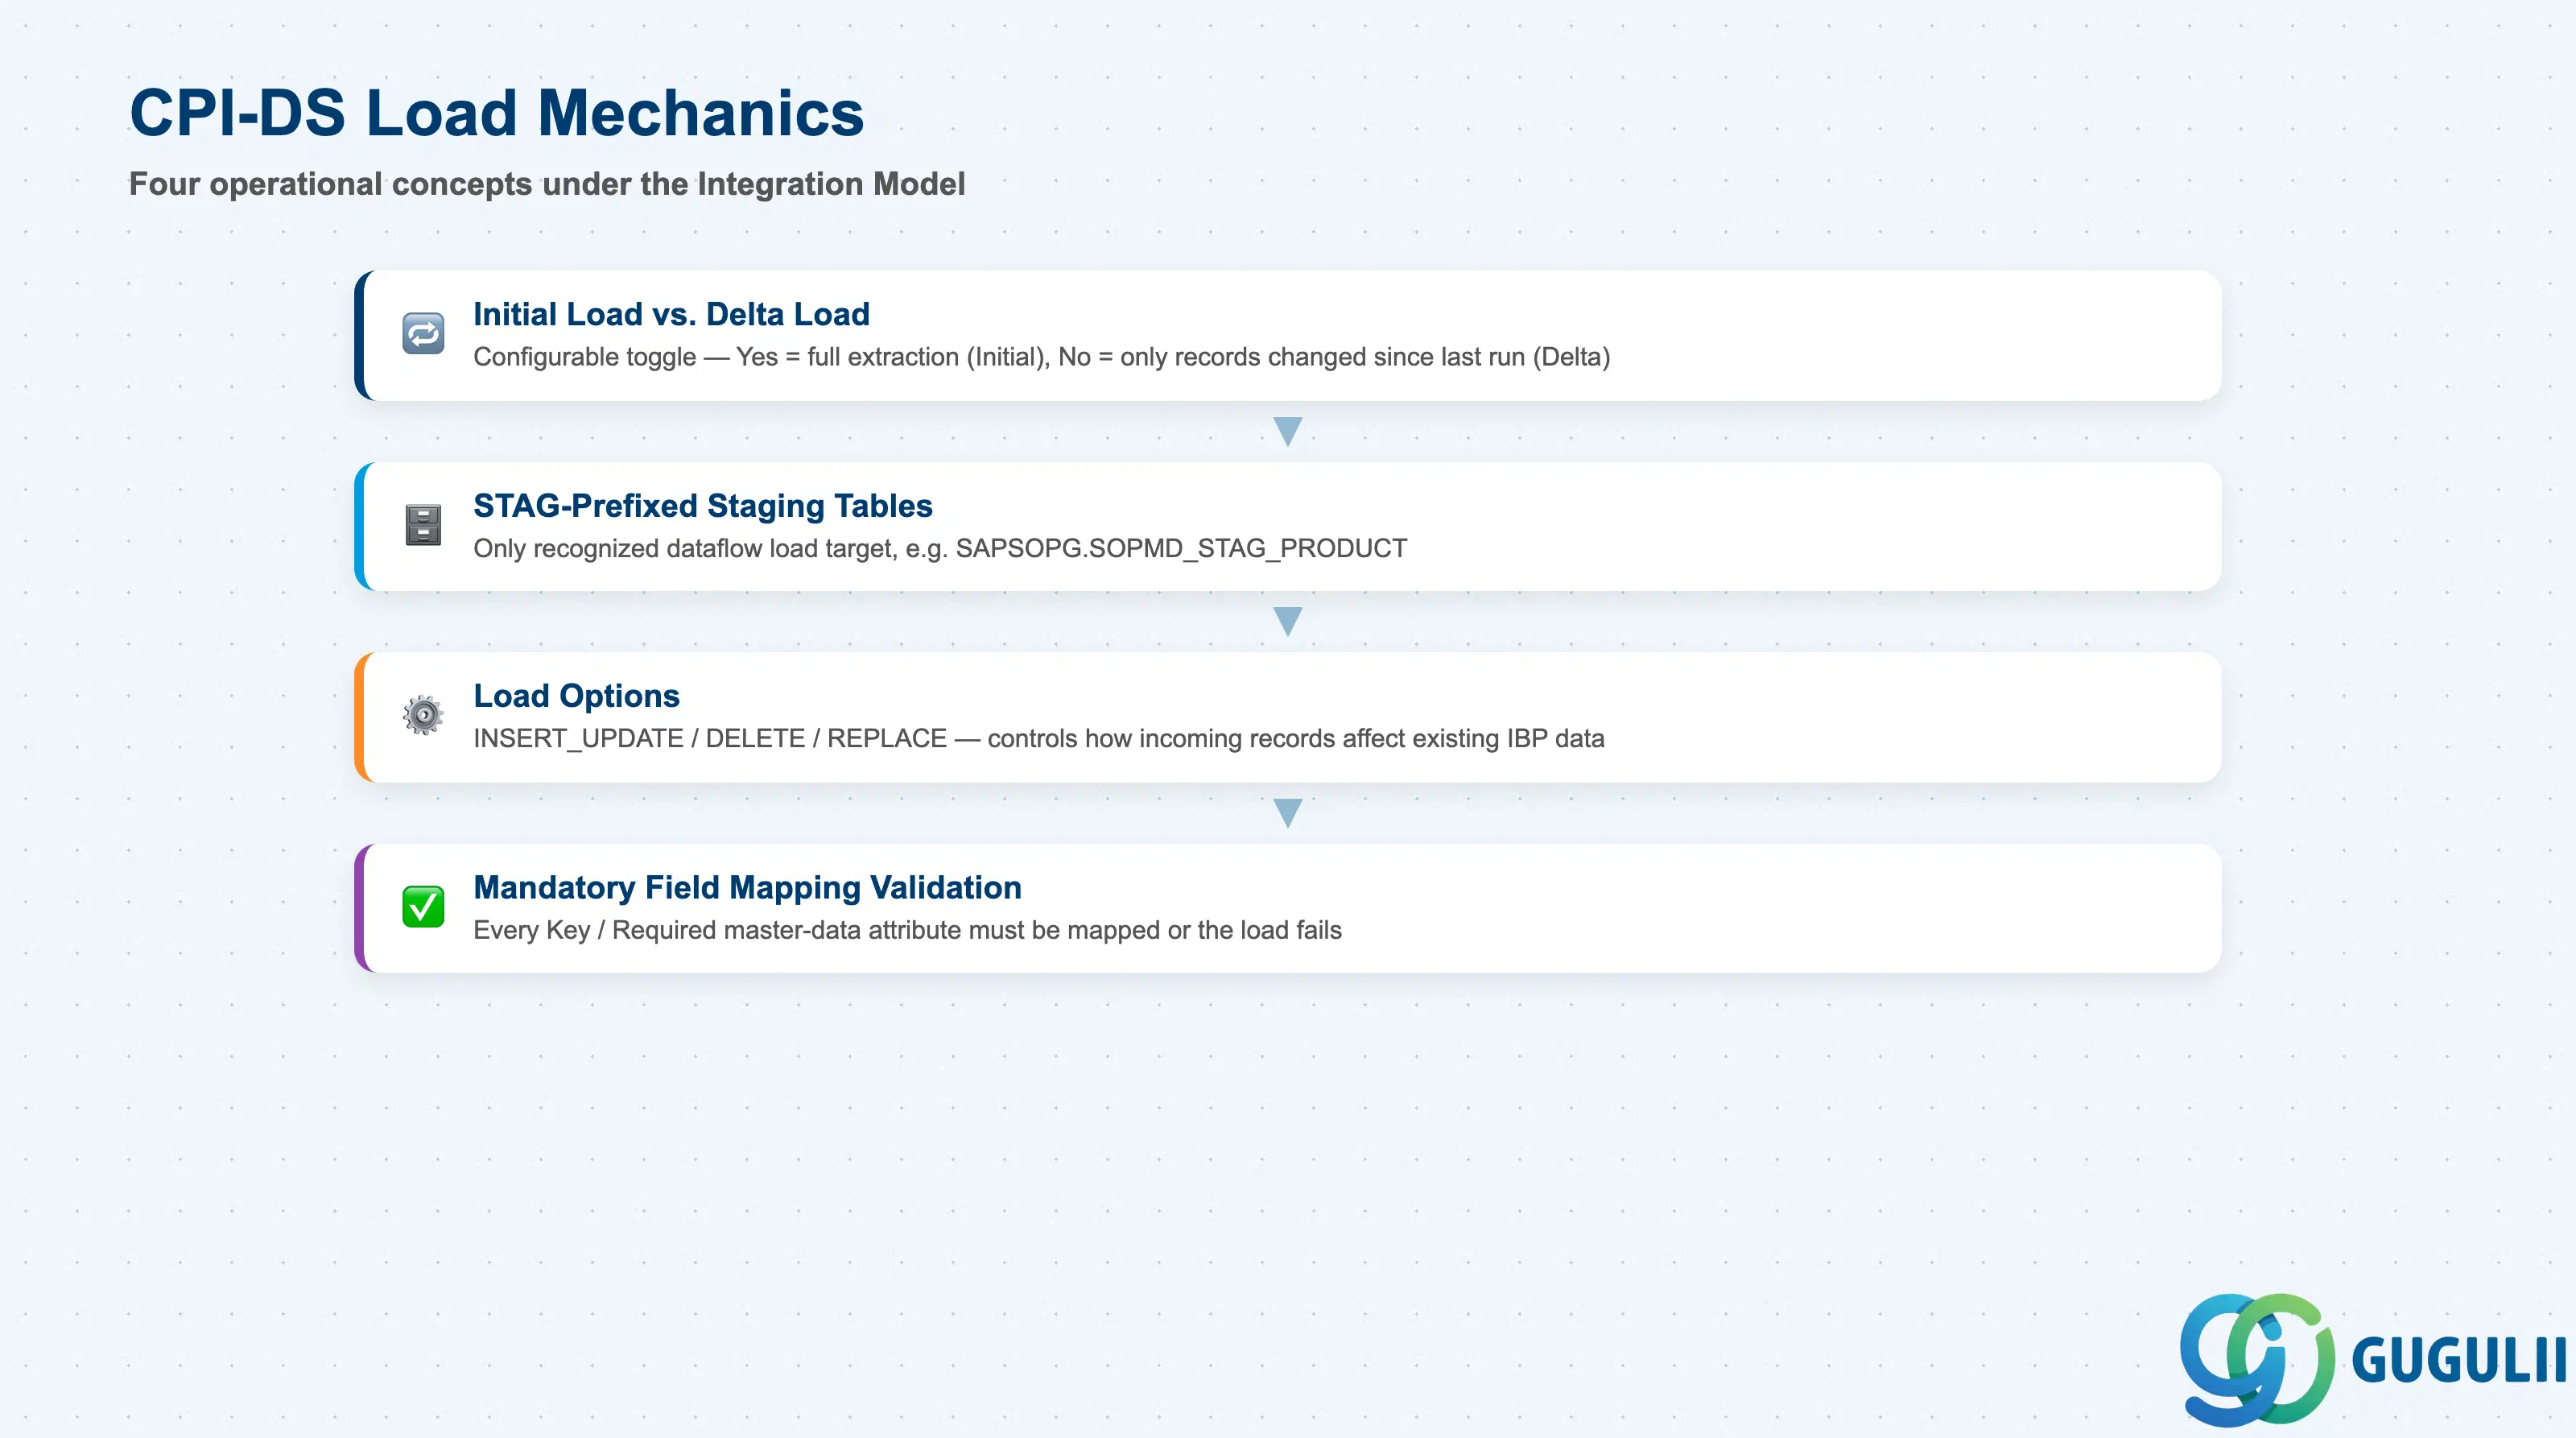The width and height of the screenshot is (2576, 1438).
Task: Select the Initial Load vs. Delta Load heading
Action: tap(671, 314)
